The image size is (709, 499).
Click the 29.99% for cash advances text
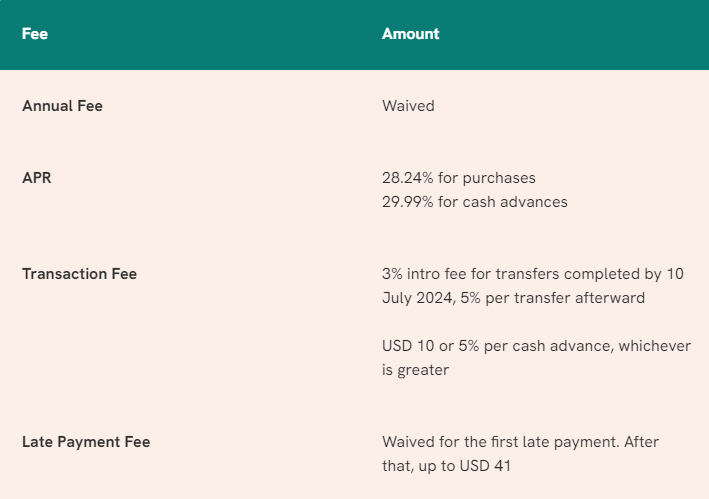pos(474,202)
